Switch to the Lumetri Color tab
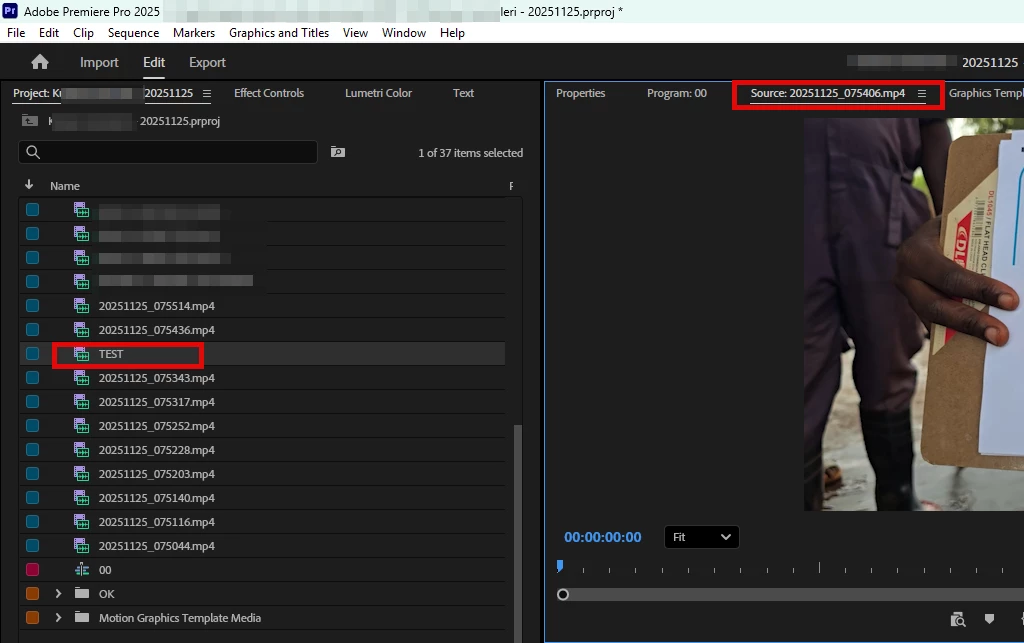This screenshot has width=1024, height=643. [x=378, y=93]
